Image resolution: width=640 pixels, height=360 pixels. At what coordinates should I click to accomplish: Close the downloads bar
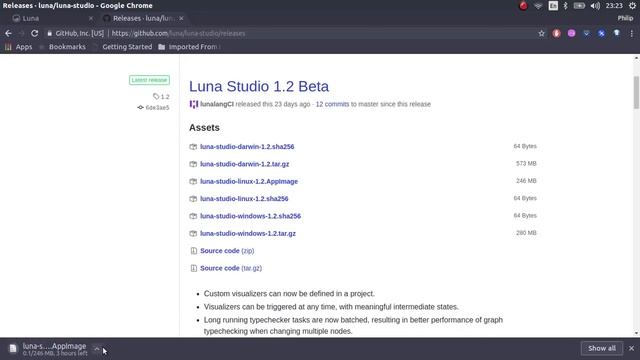tap(631, 349)
